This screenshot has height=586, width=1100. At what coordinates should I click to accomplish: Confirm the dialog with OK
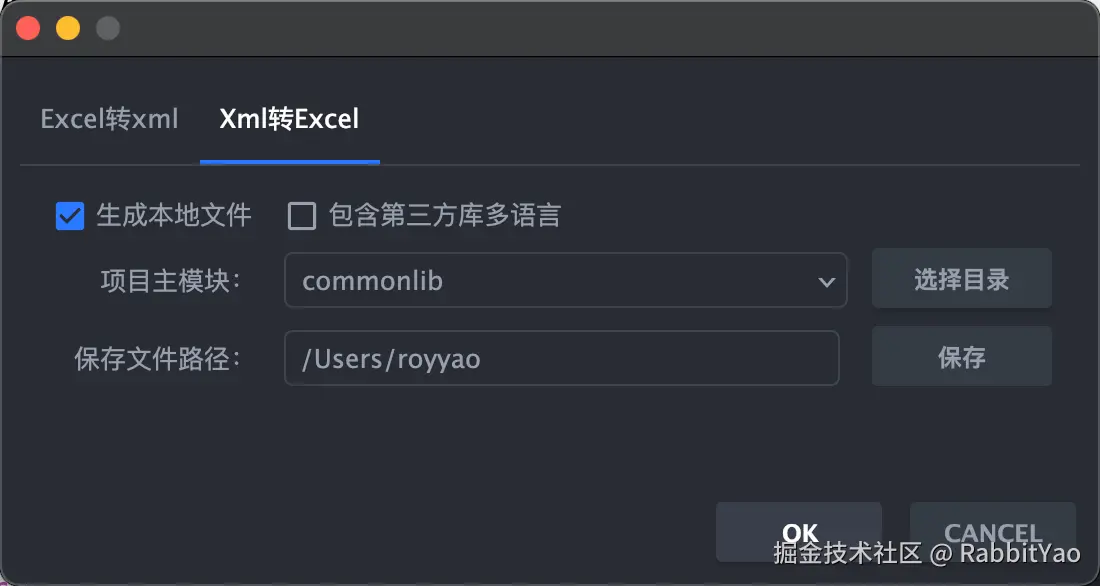click(x=799, y=532)
